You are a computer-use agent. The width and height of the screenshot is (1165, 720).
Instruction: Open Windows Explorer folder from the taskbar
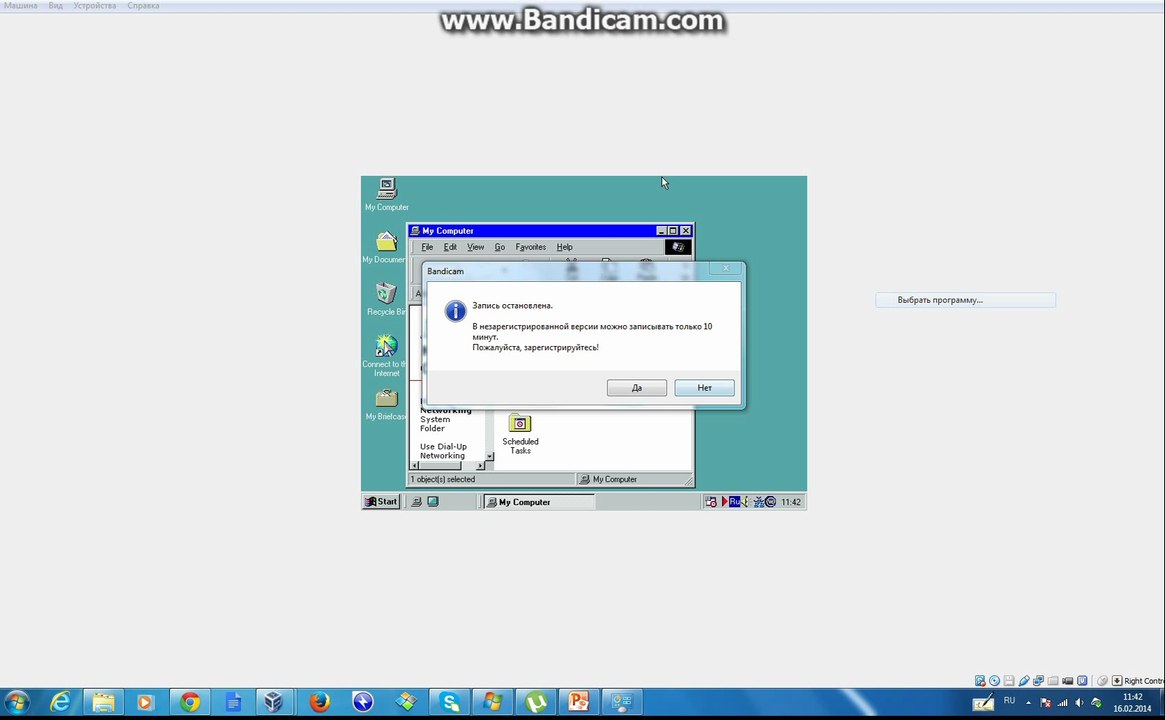103,701
